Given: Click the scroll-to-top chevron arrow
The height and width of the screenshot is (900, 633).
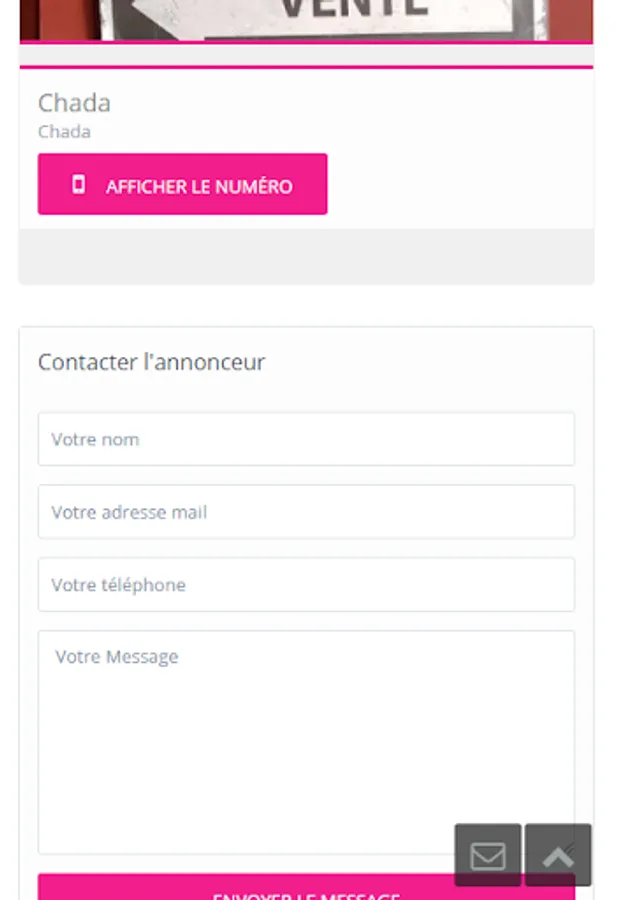Looking at the screenshot, I should pyautogui.click(x=558, y=855).
